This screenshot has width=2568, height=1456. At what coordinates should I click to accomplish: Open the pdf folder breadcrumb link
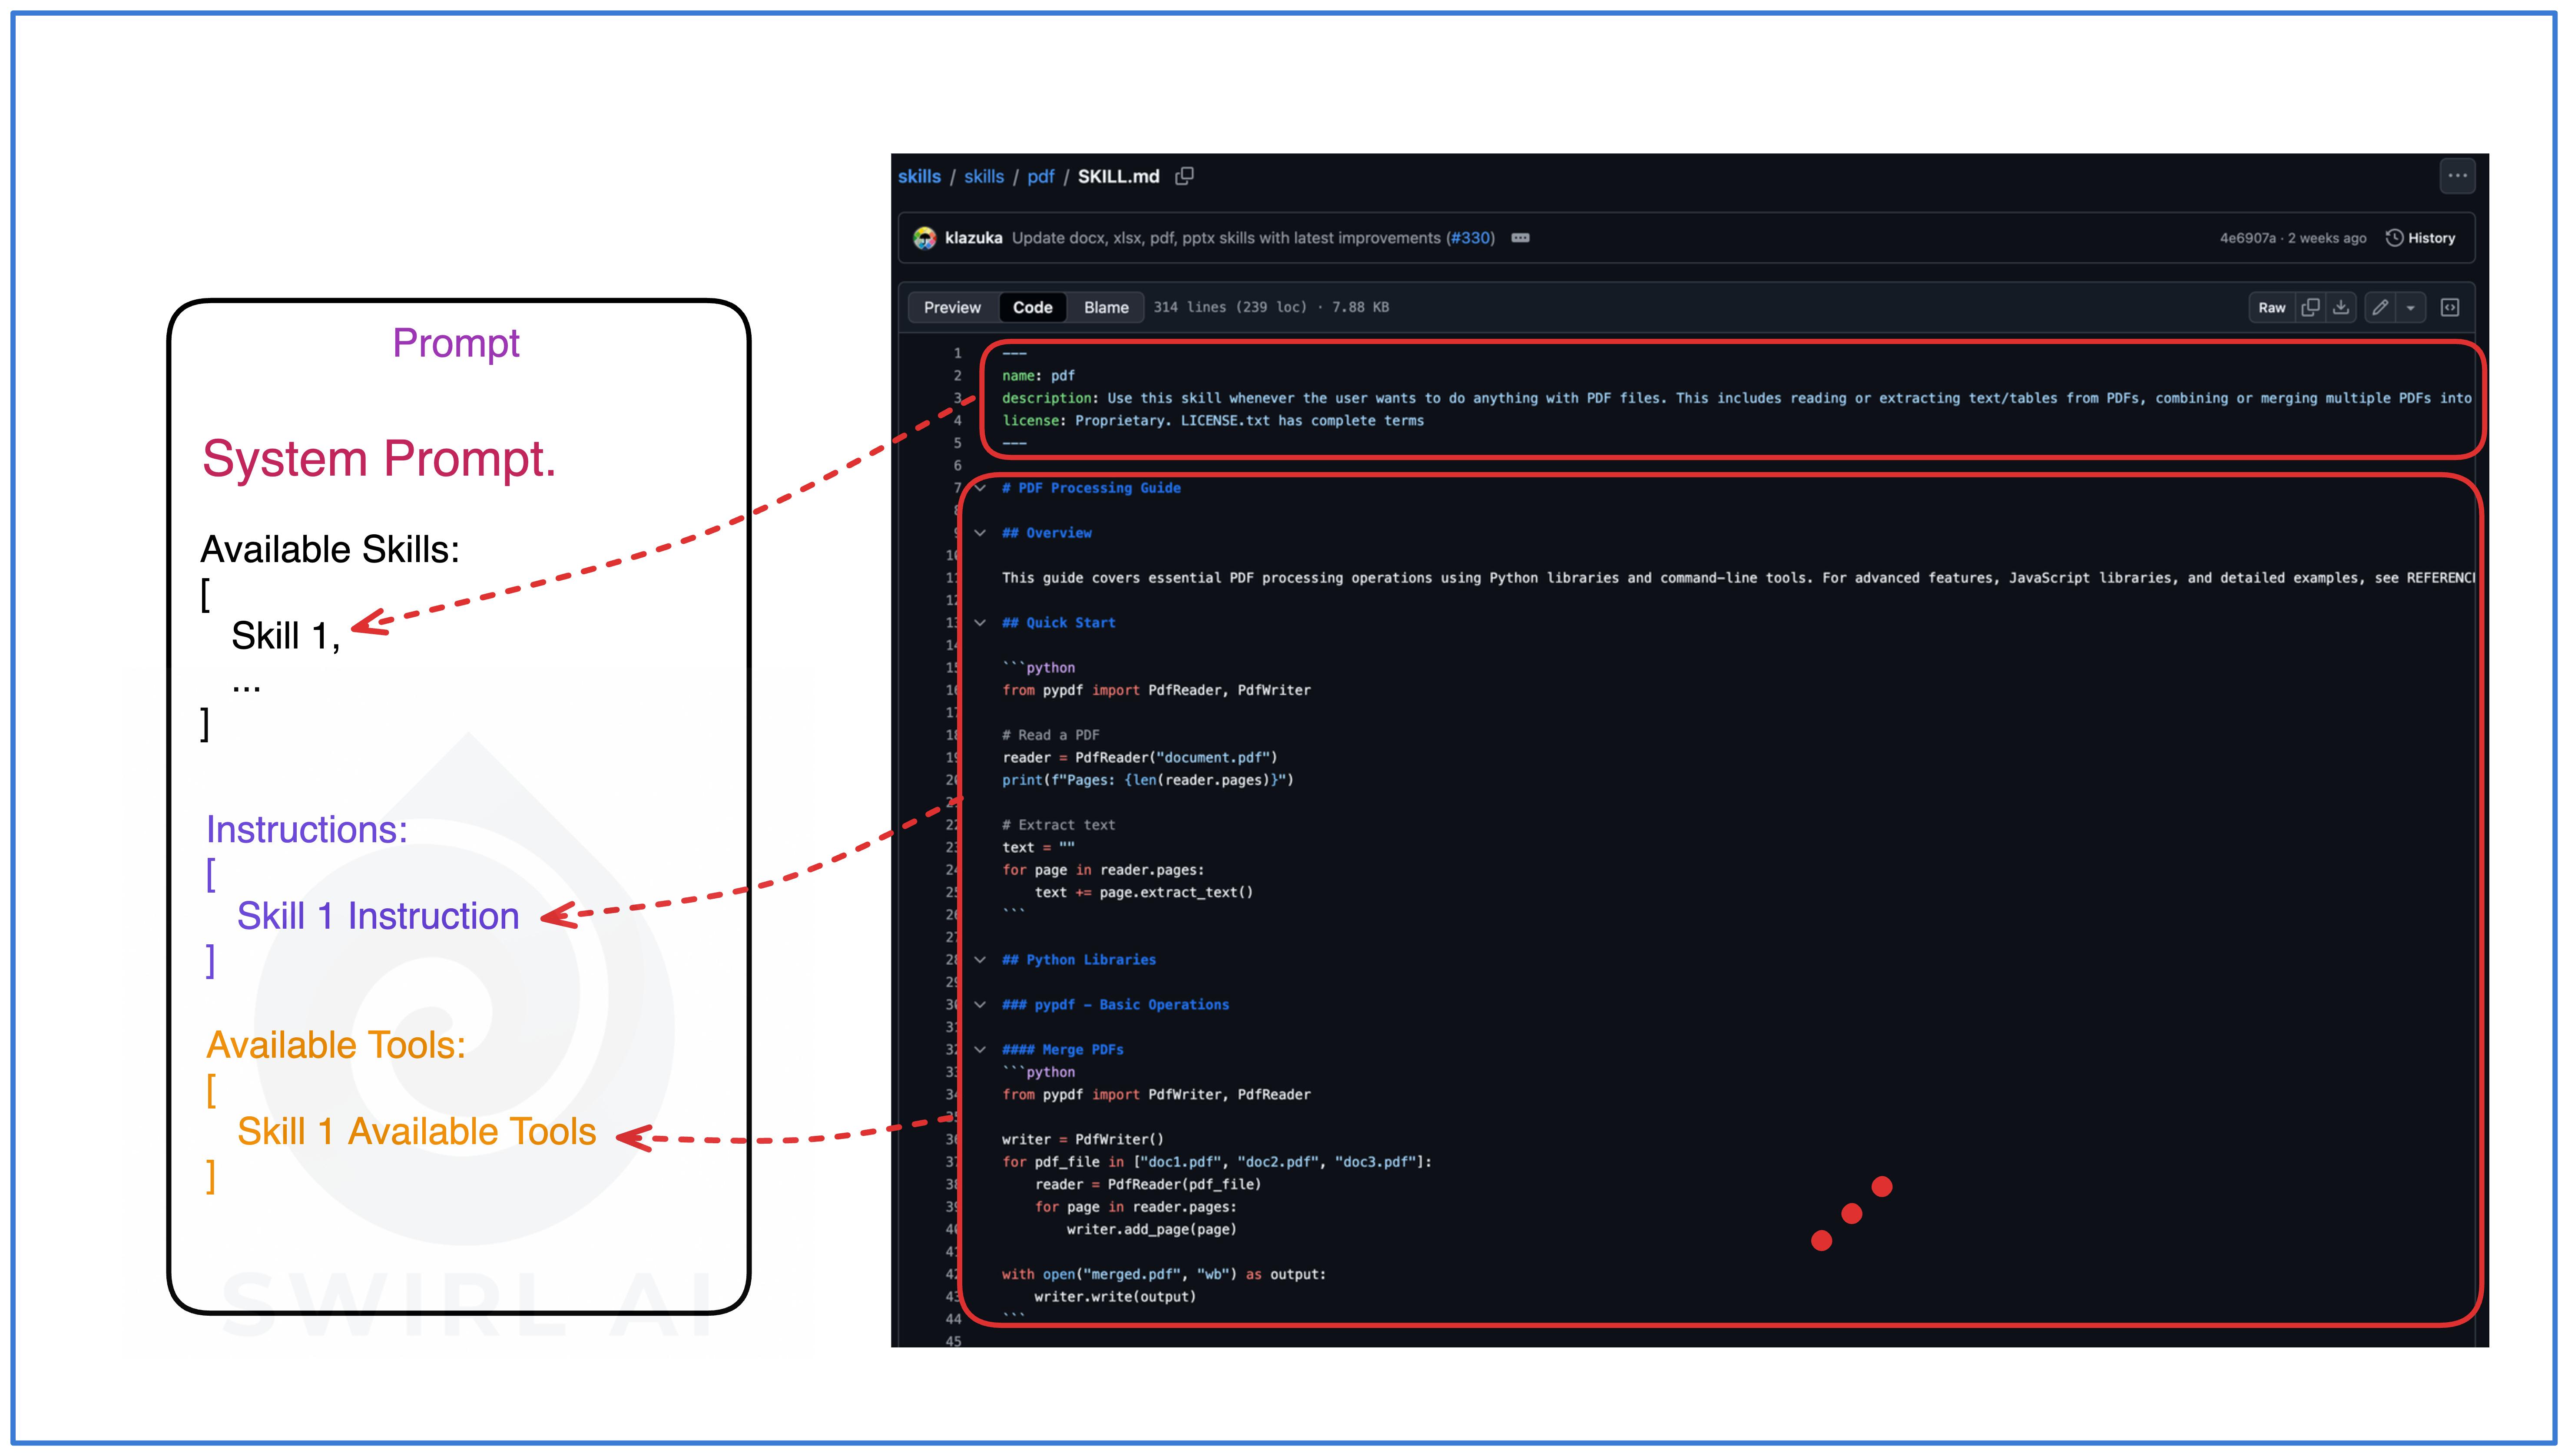1040,176
